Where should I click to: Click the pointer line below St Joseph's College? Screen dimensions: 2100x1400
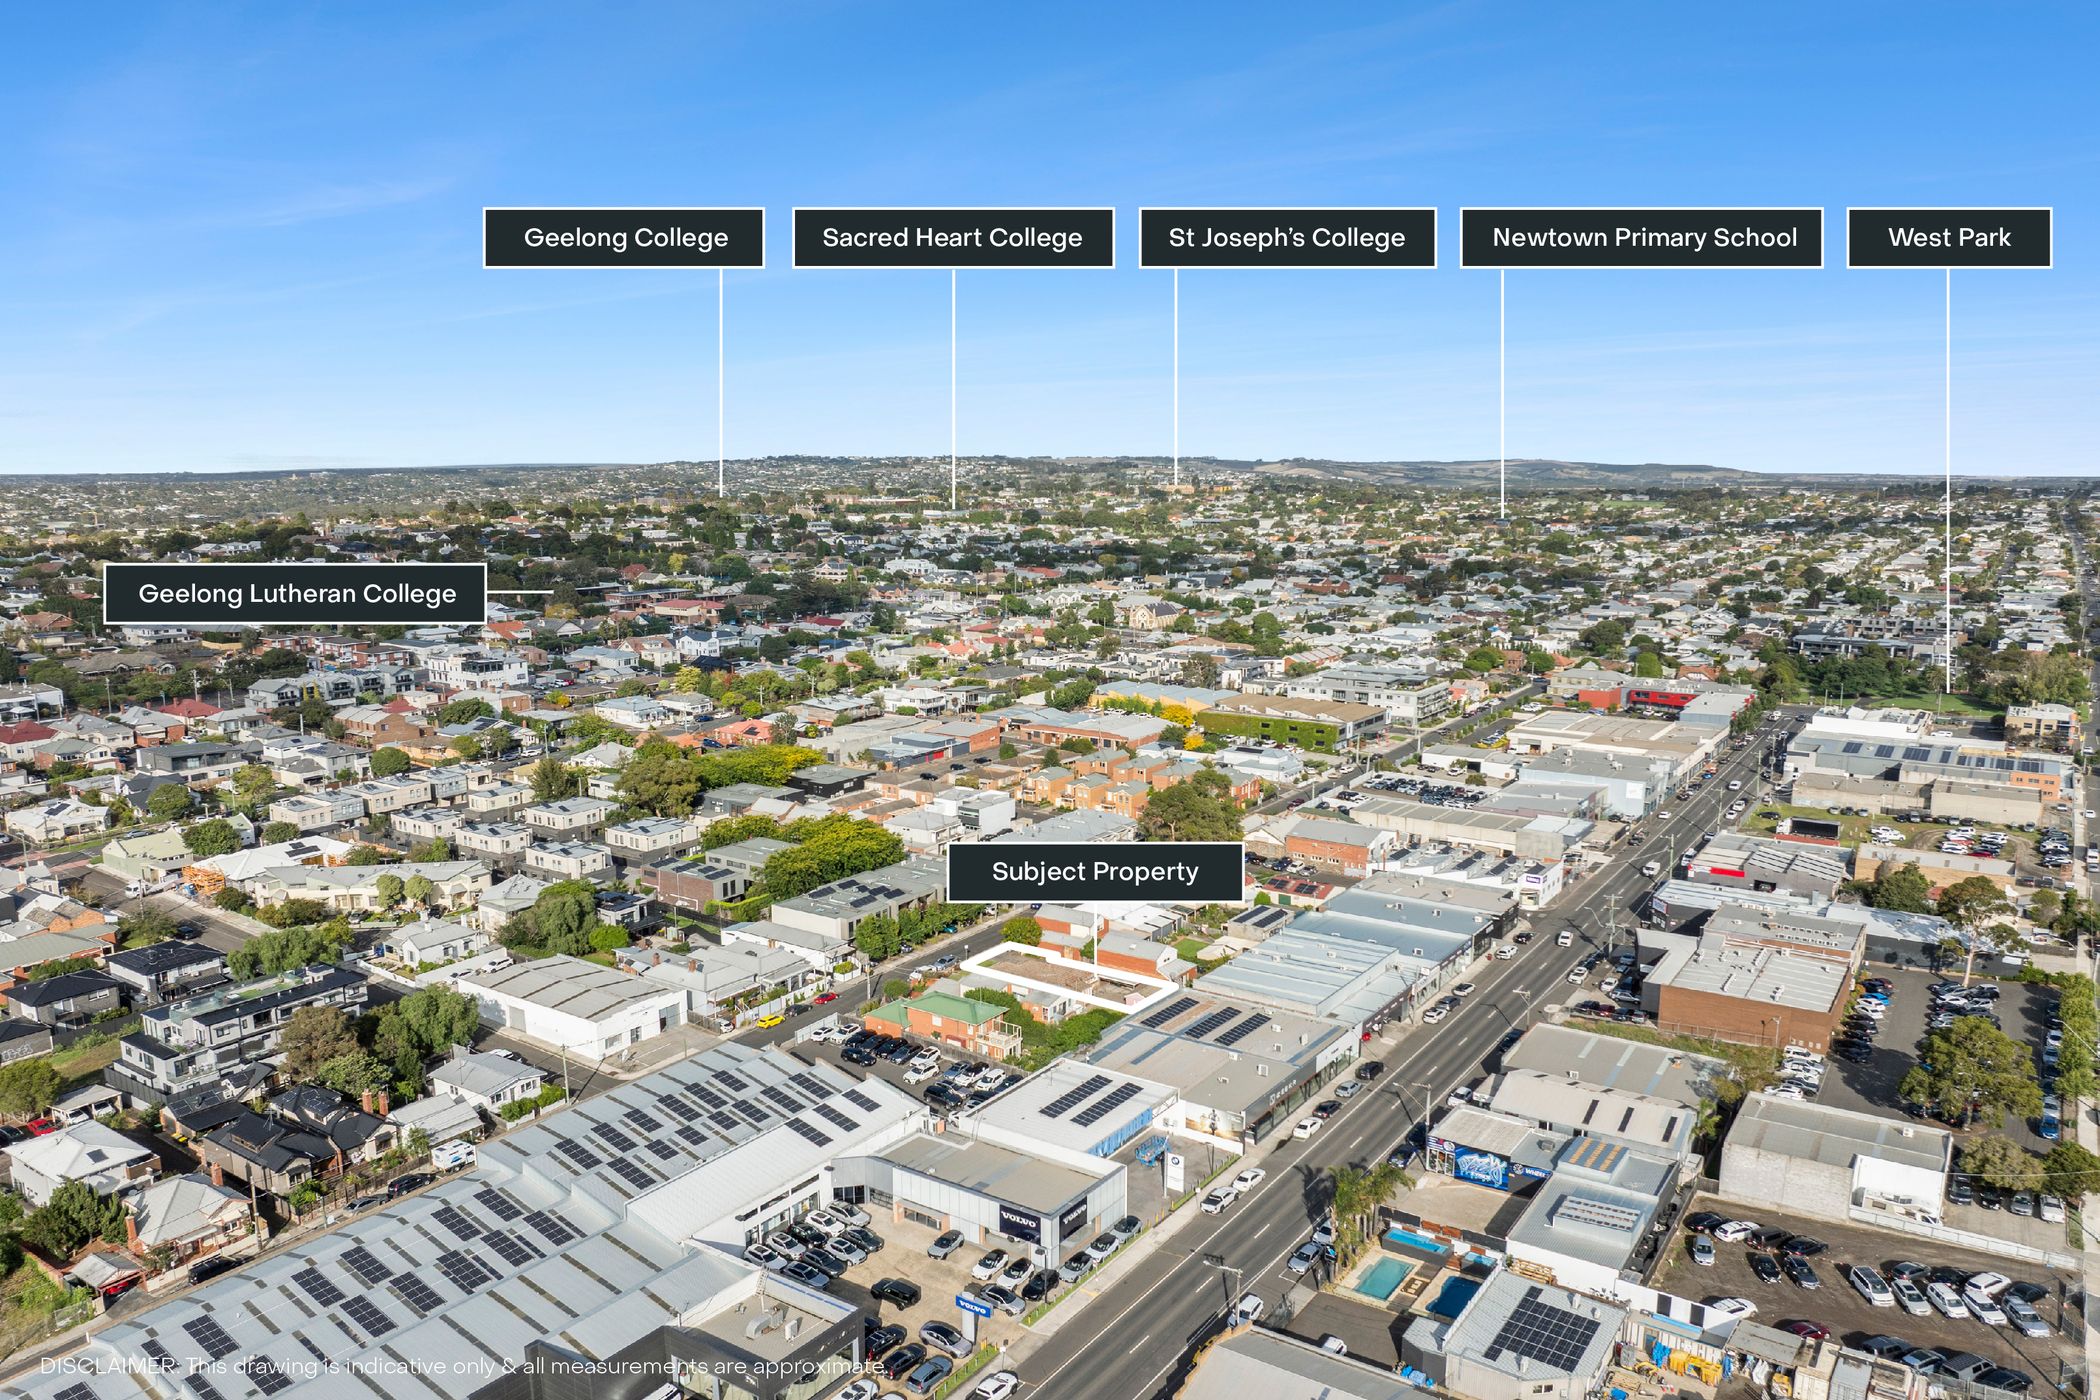tap(1175, 375)
